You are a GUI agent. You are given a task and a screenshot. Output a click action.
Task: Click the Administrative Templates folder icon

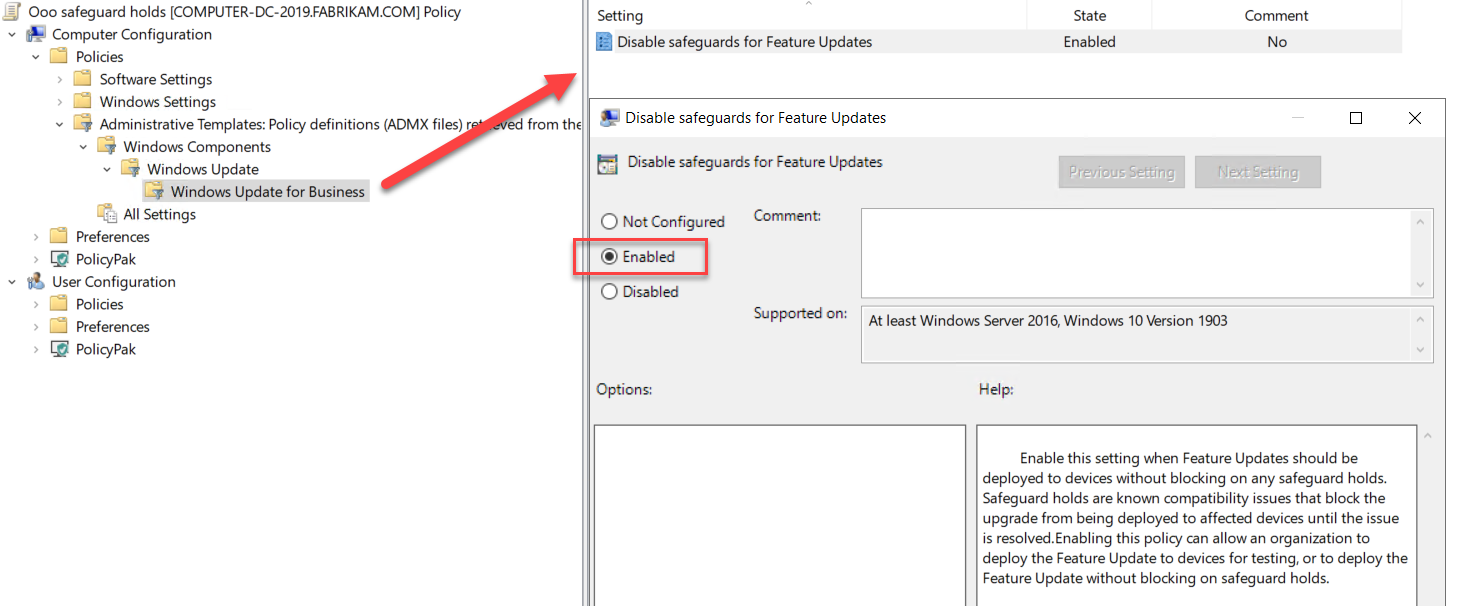coord(83,124)
